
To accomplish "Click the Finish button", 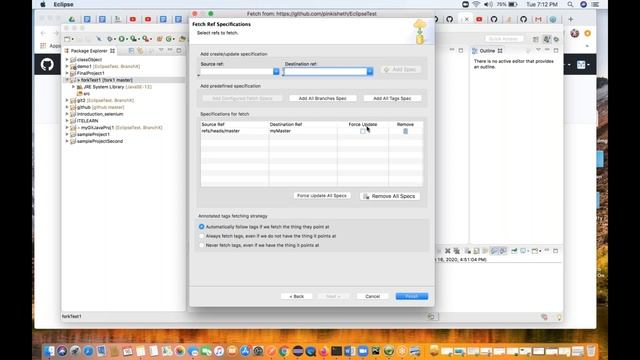I will (411, 296).
